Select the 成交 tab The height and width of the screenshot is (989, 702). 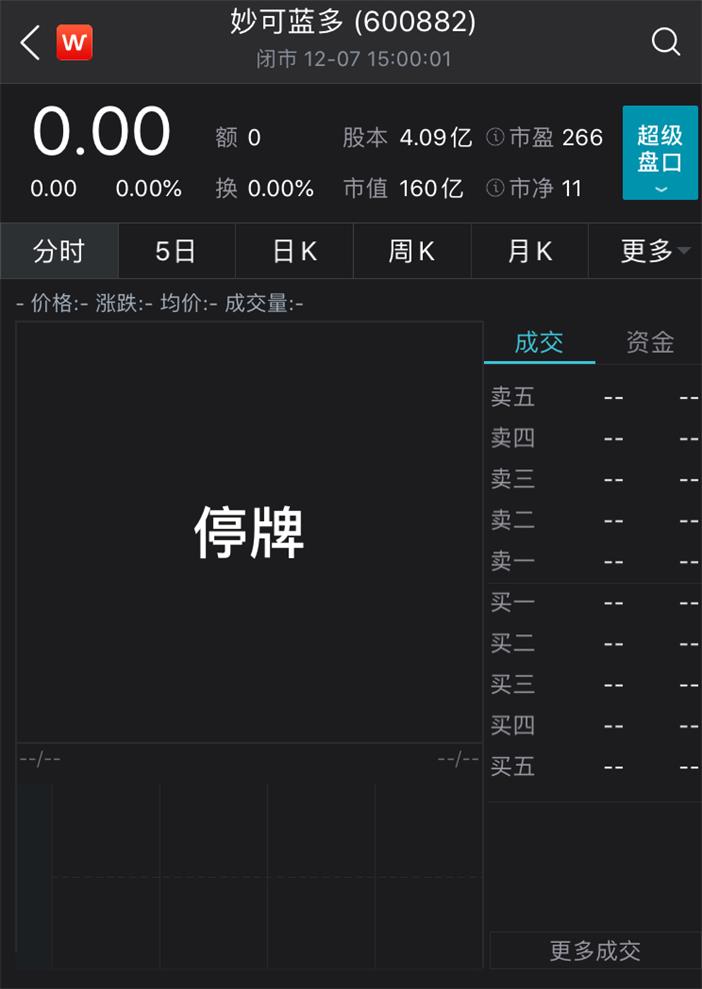pyautogui.click(x=539, y=342)
